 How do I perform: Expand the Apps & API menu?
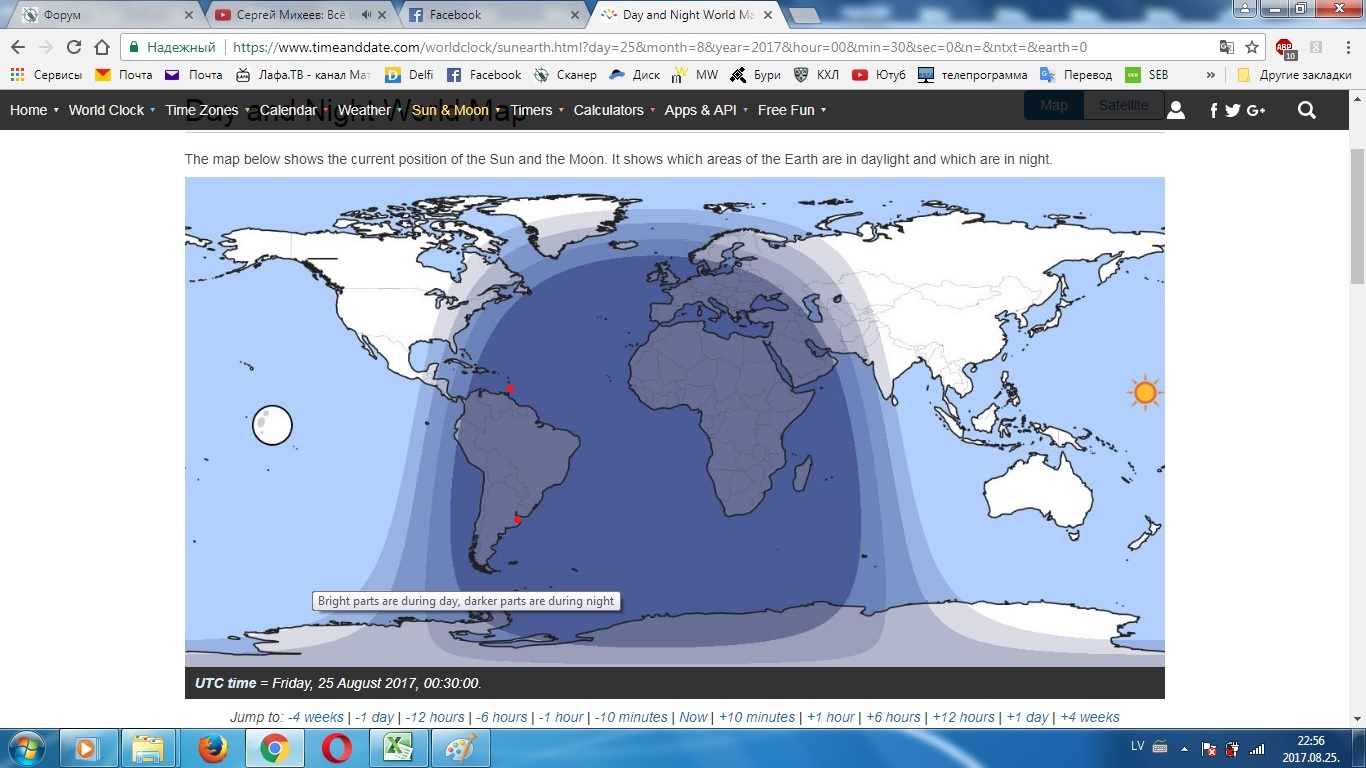pyautogui.click(x=706, y=110)
